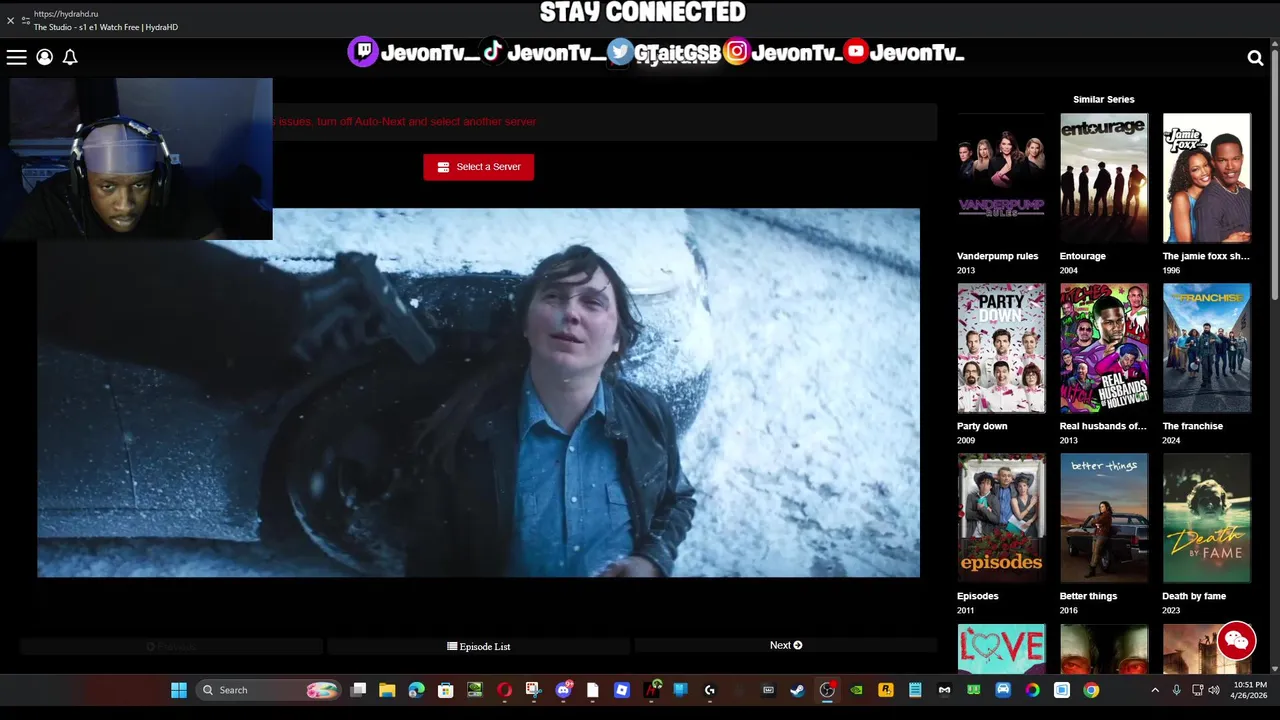Open Roblox from the taskbar
Image resolution: width=1280 pixels, height=720 pixels.
click(622, 690)
